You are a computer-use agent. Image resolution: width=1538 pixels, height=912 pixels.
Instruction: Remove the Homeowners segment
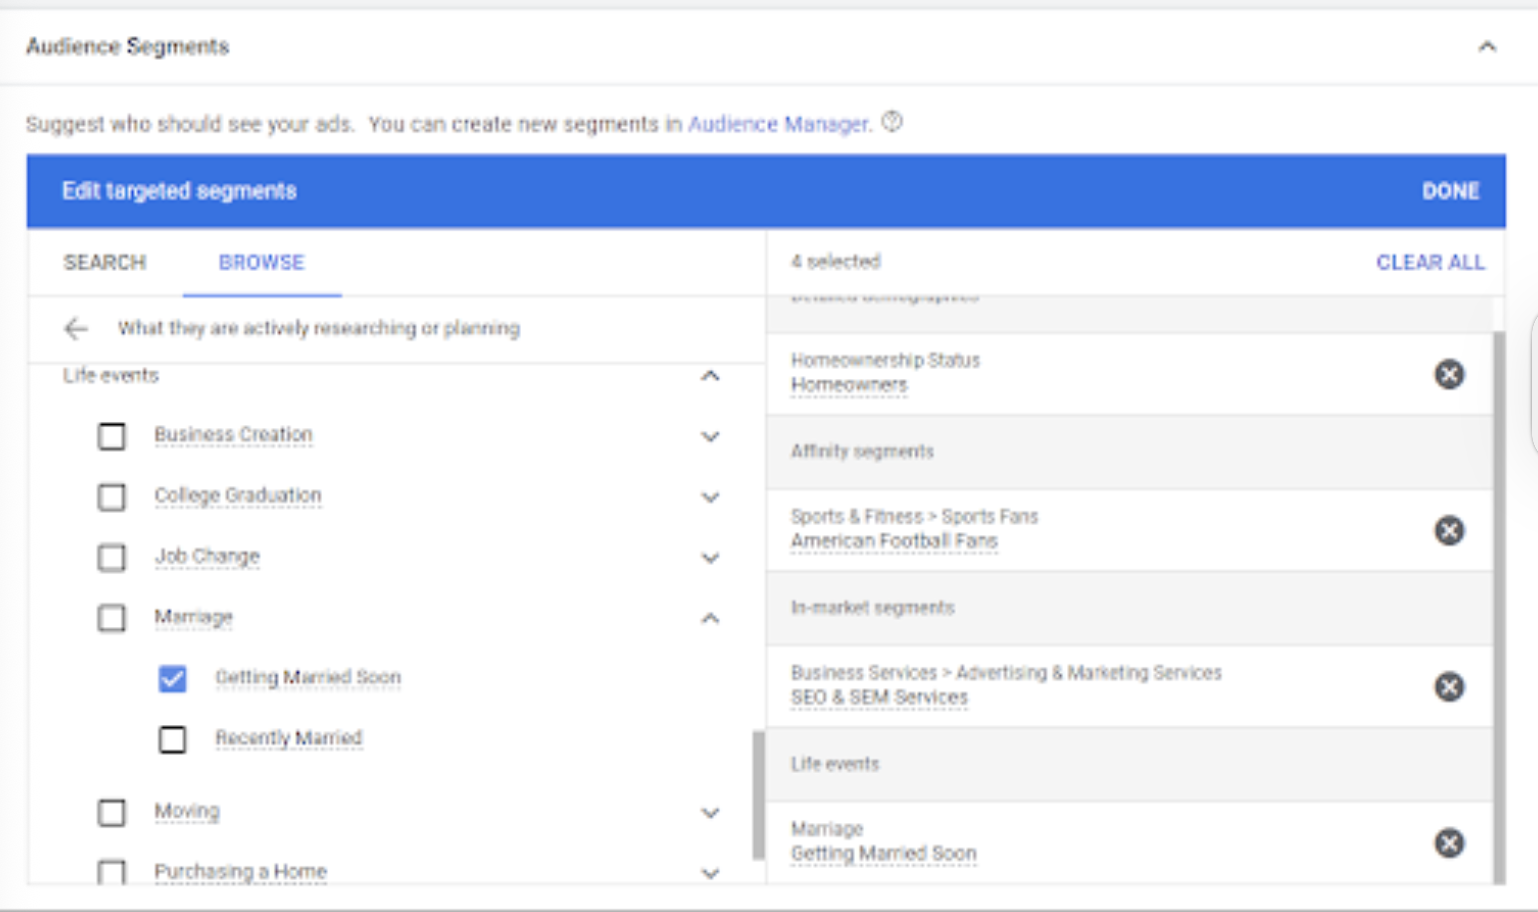1449,374
